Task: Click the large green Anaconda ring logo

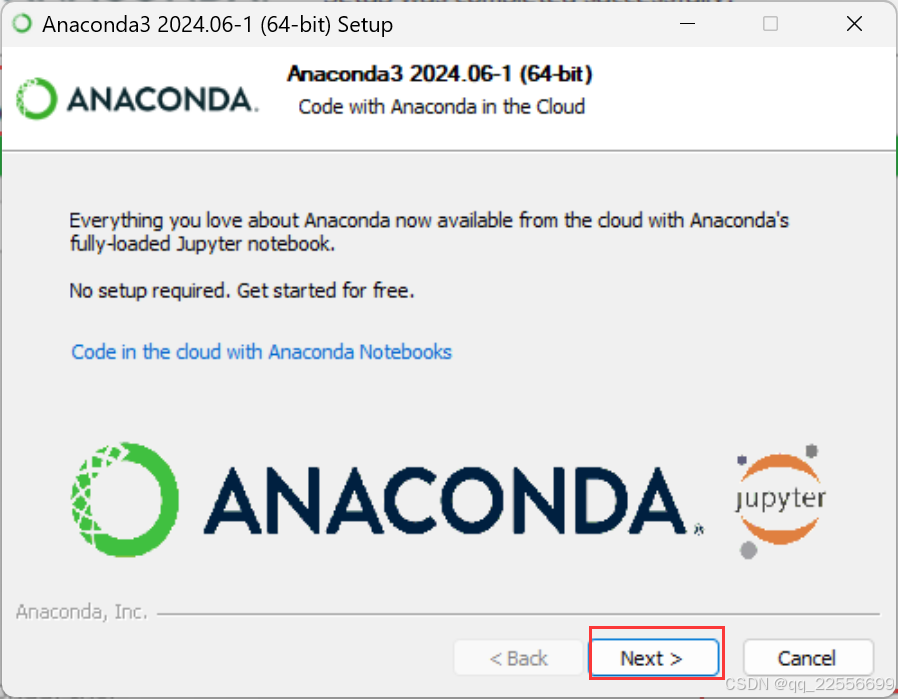Action: 124,499
